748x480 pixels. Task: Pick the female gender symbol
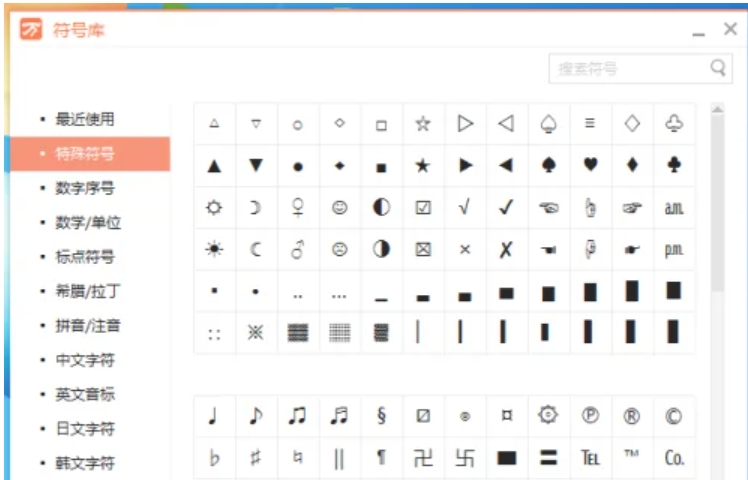(x=297, y=208)
